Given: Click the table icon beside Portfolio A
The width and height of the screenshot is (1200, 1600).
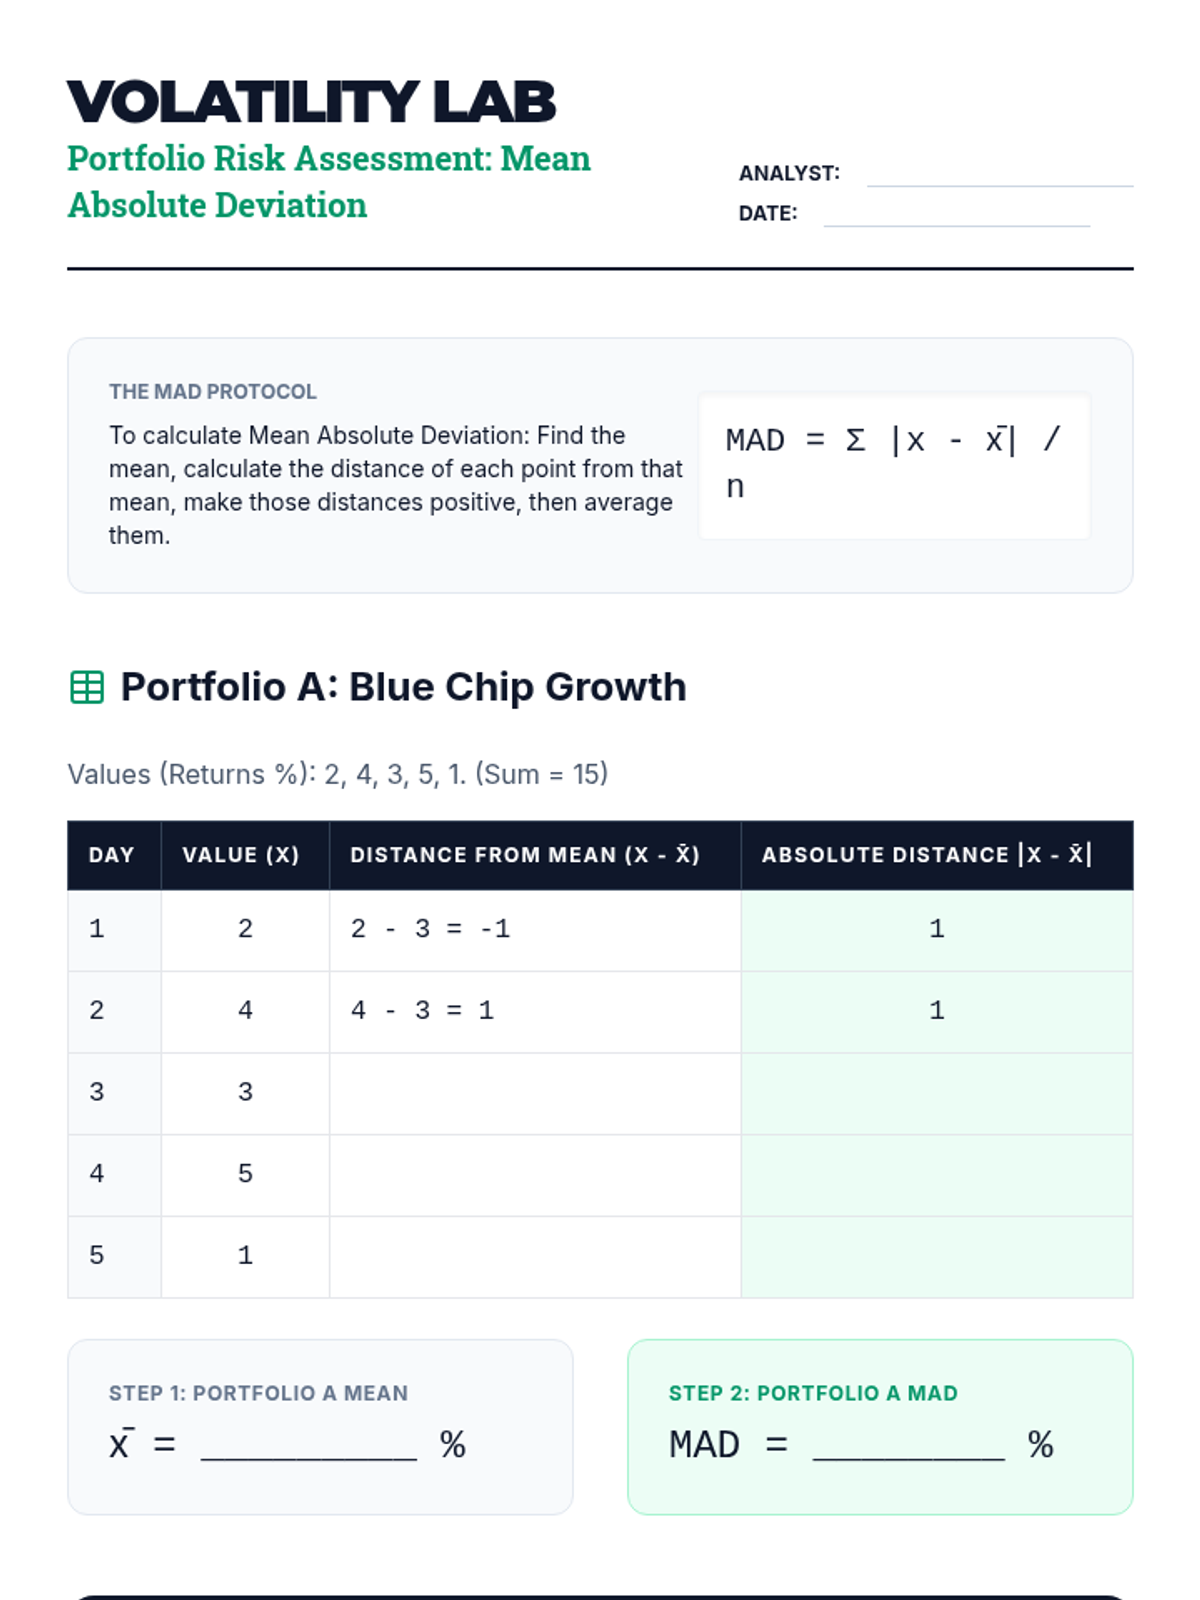Looking at the screenshot, I should pos(87,688).
